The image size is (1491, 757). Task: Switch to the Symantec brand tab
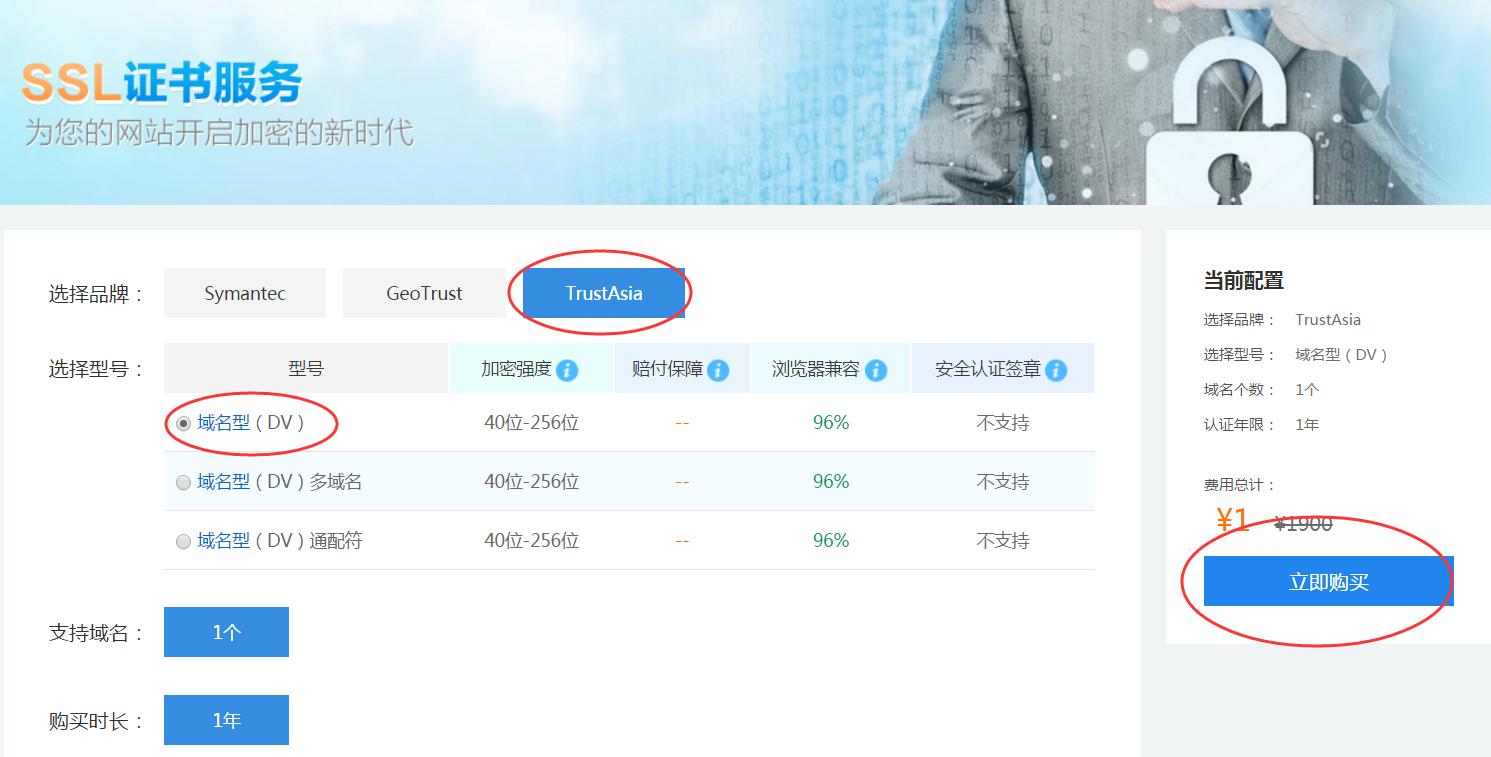tap(244, 293)
